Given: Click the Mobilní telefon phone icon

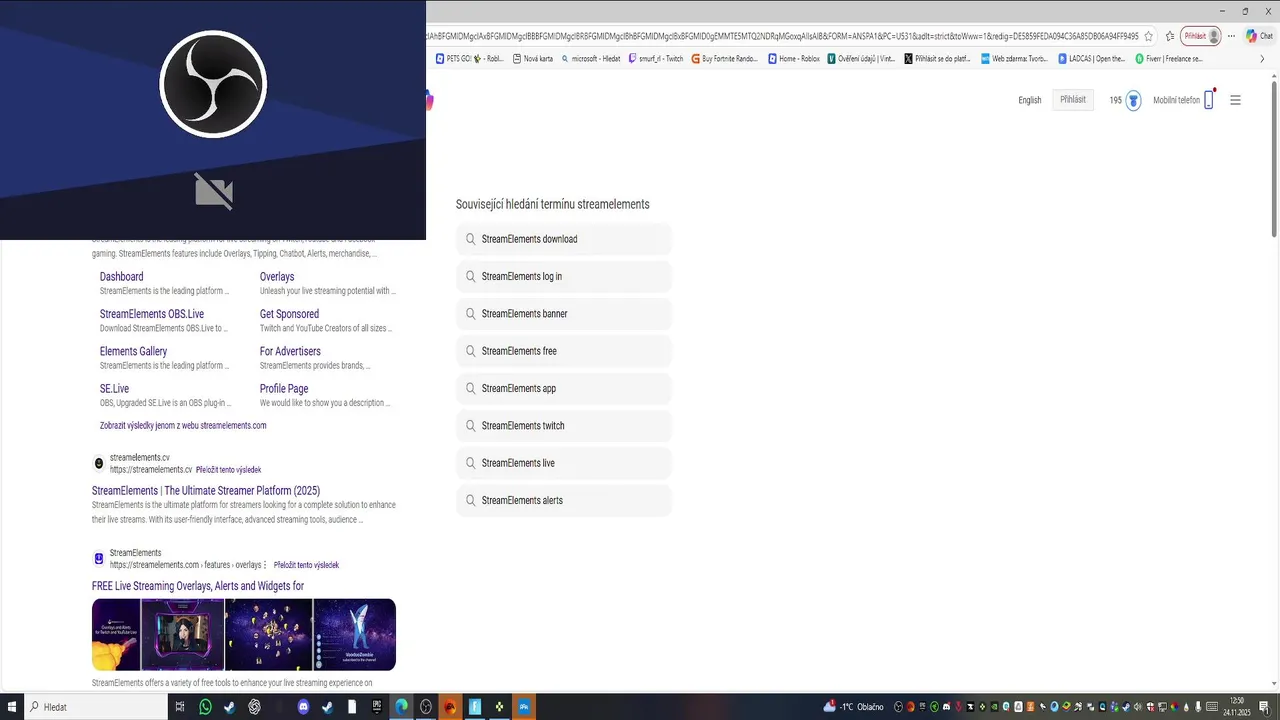Looking at the screenshot, I should 1209,100.
